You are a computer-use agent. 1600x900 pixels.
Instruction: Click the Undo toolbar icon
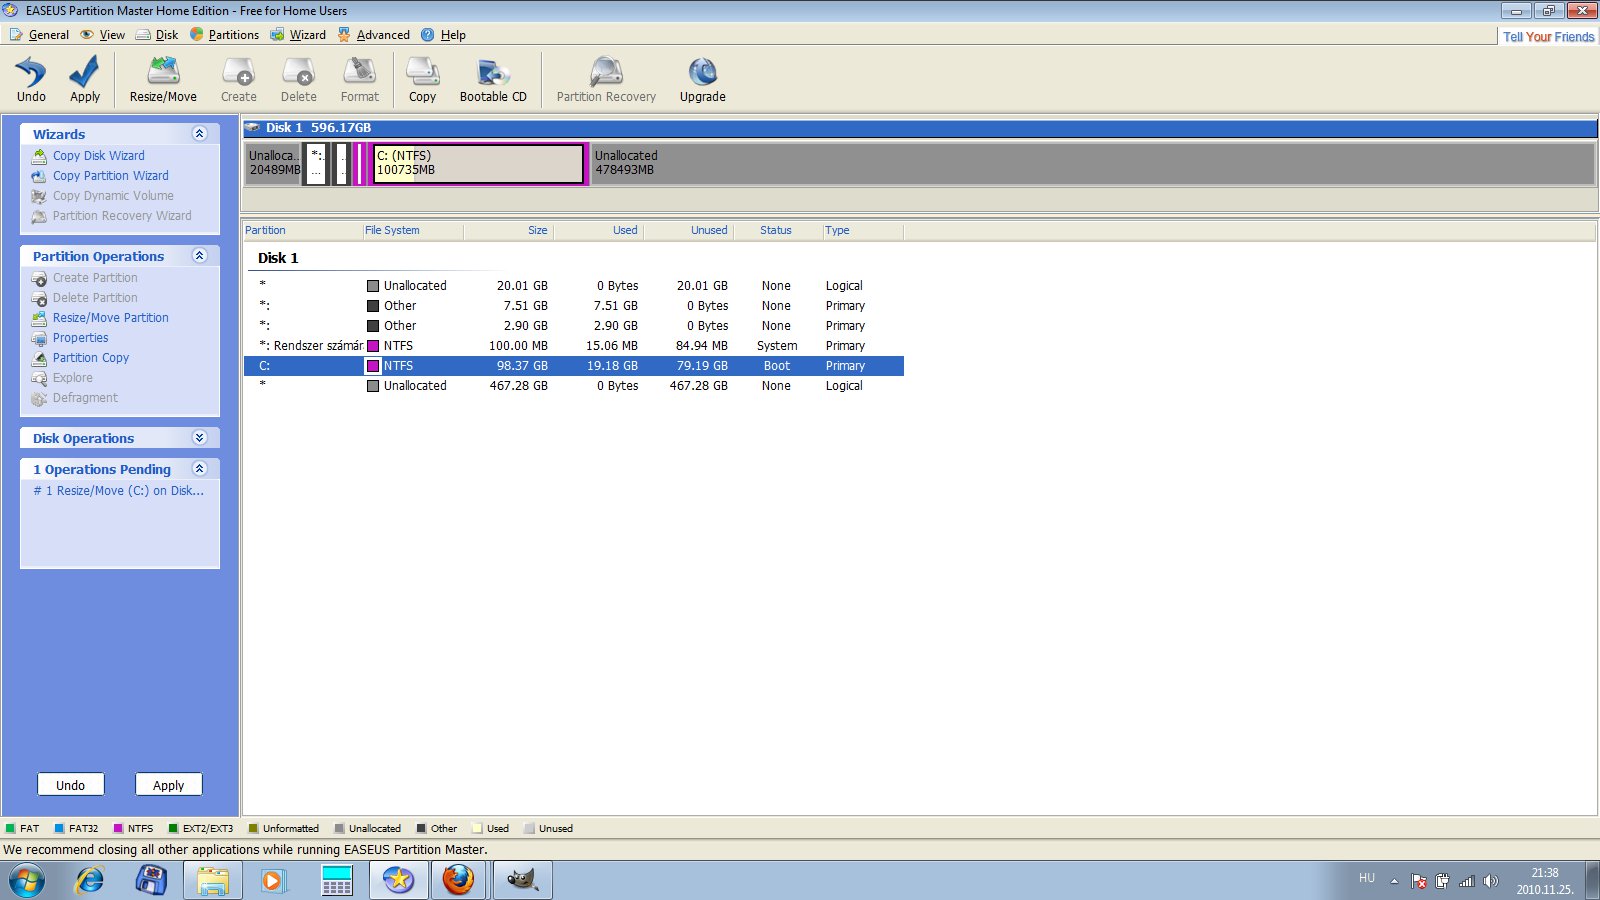click(x=31, y=79)
